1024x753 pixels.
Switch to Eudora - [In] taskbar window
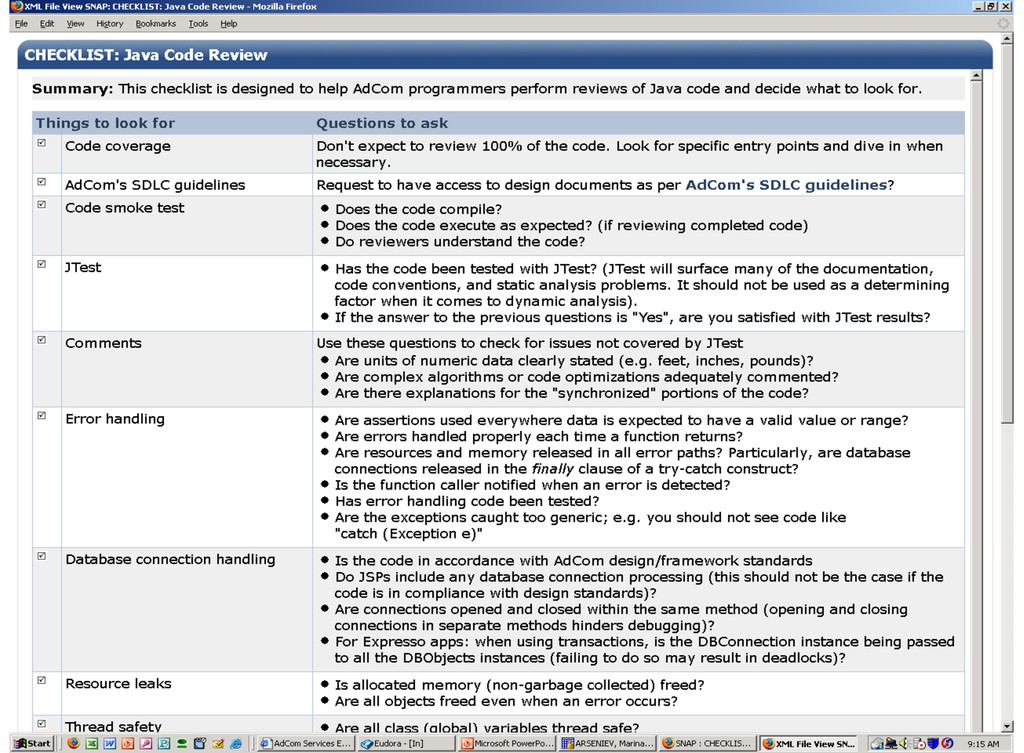406,743
